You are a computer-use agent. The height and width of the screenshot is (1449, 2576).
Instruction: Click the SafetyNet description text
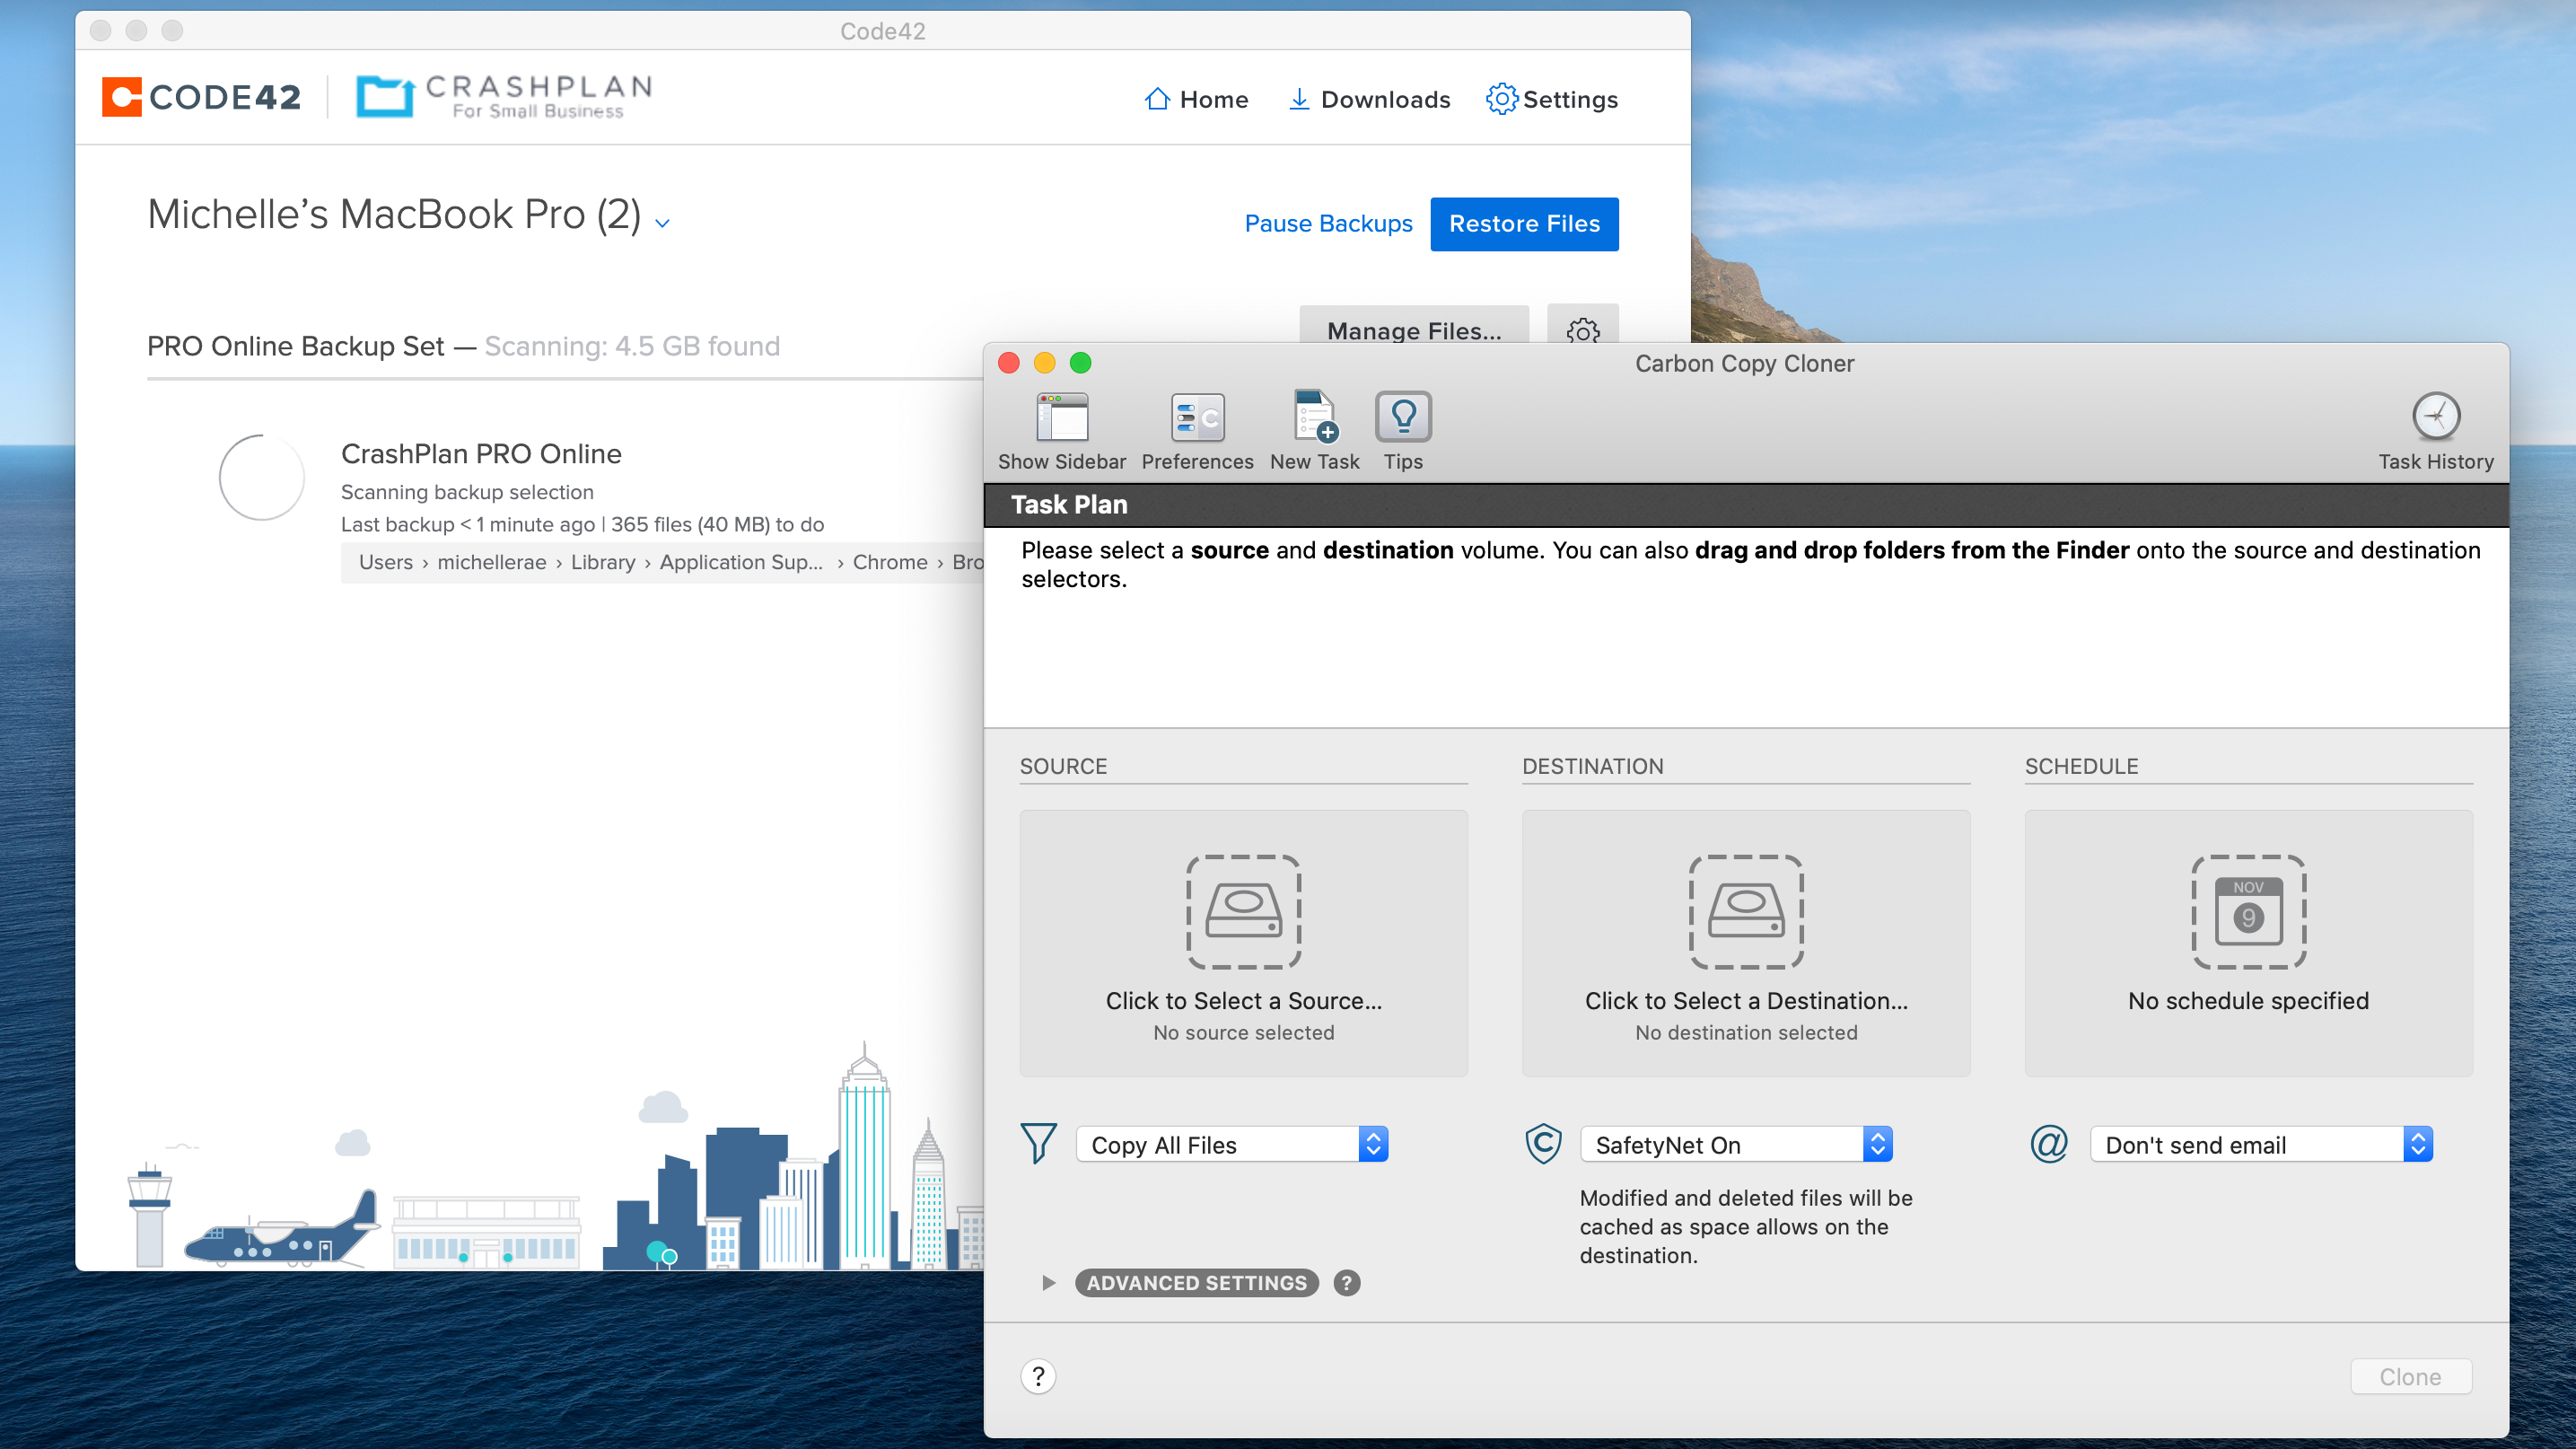tap(1745, 1227)
